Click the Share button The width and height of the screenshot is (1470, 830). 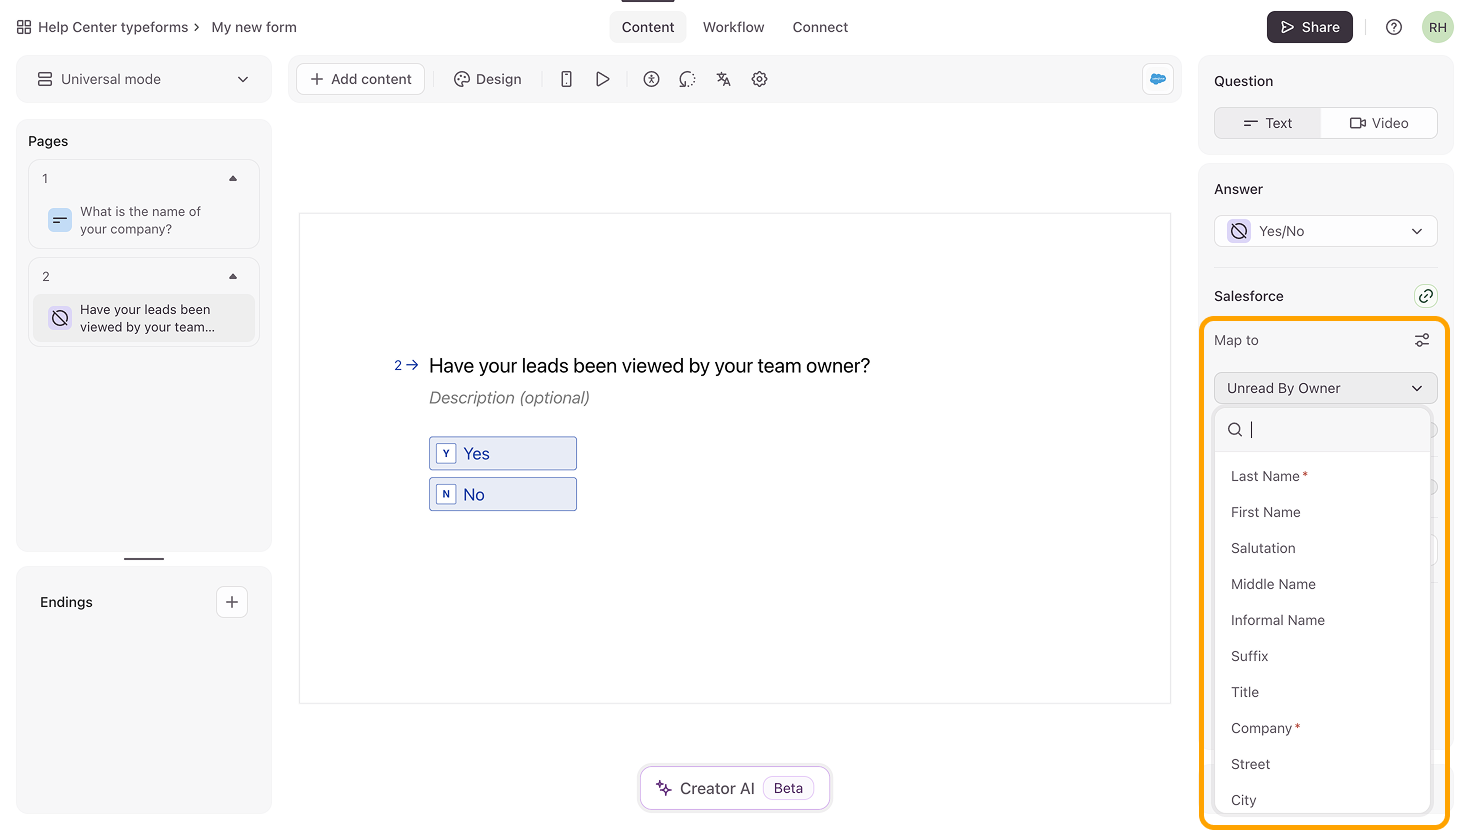click(x=1309, y=27)
